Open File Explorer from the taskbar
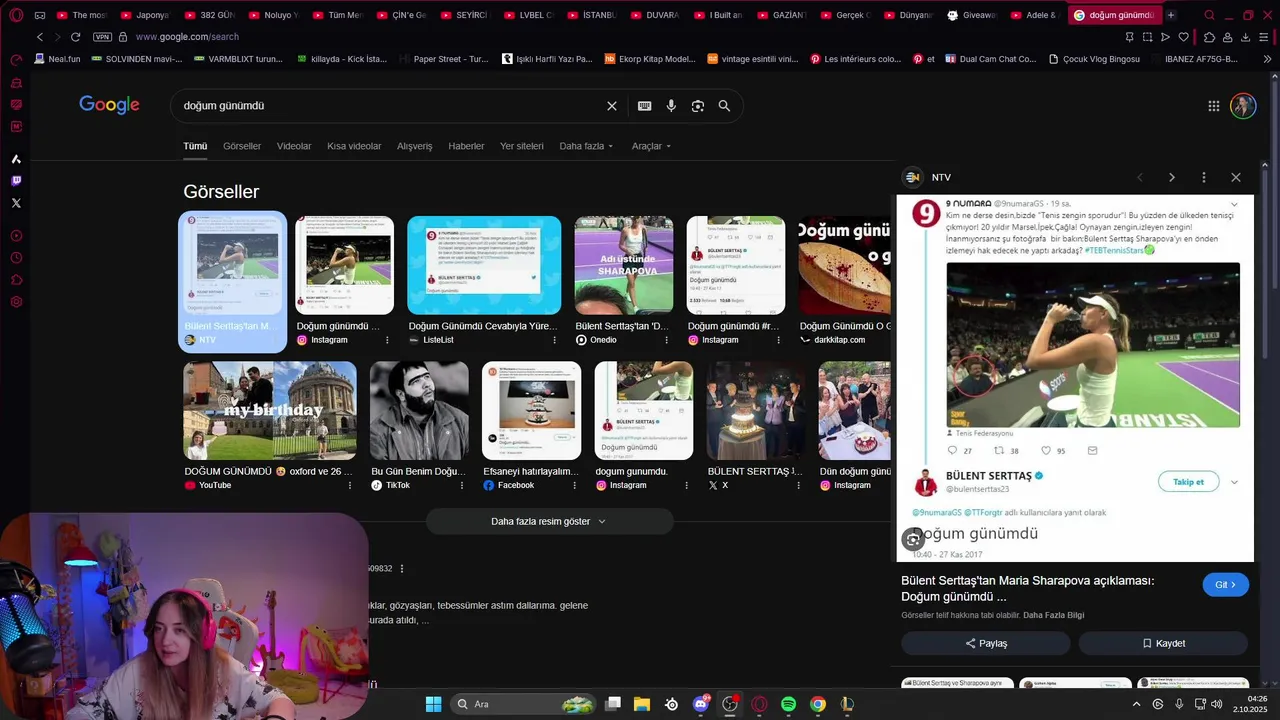 tap(642, 704)
